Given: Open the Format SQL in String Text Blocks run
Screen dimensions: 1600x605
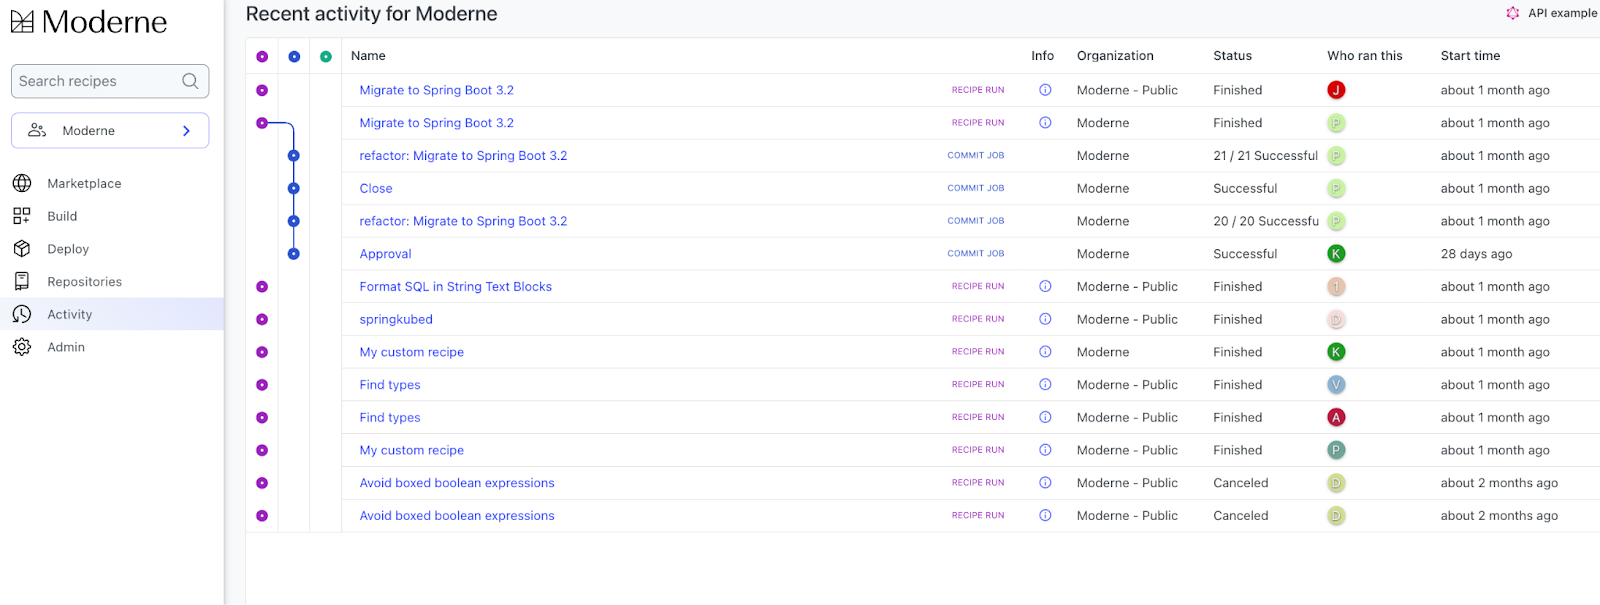Looking at the screenshot, I should [456, 287].
